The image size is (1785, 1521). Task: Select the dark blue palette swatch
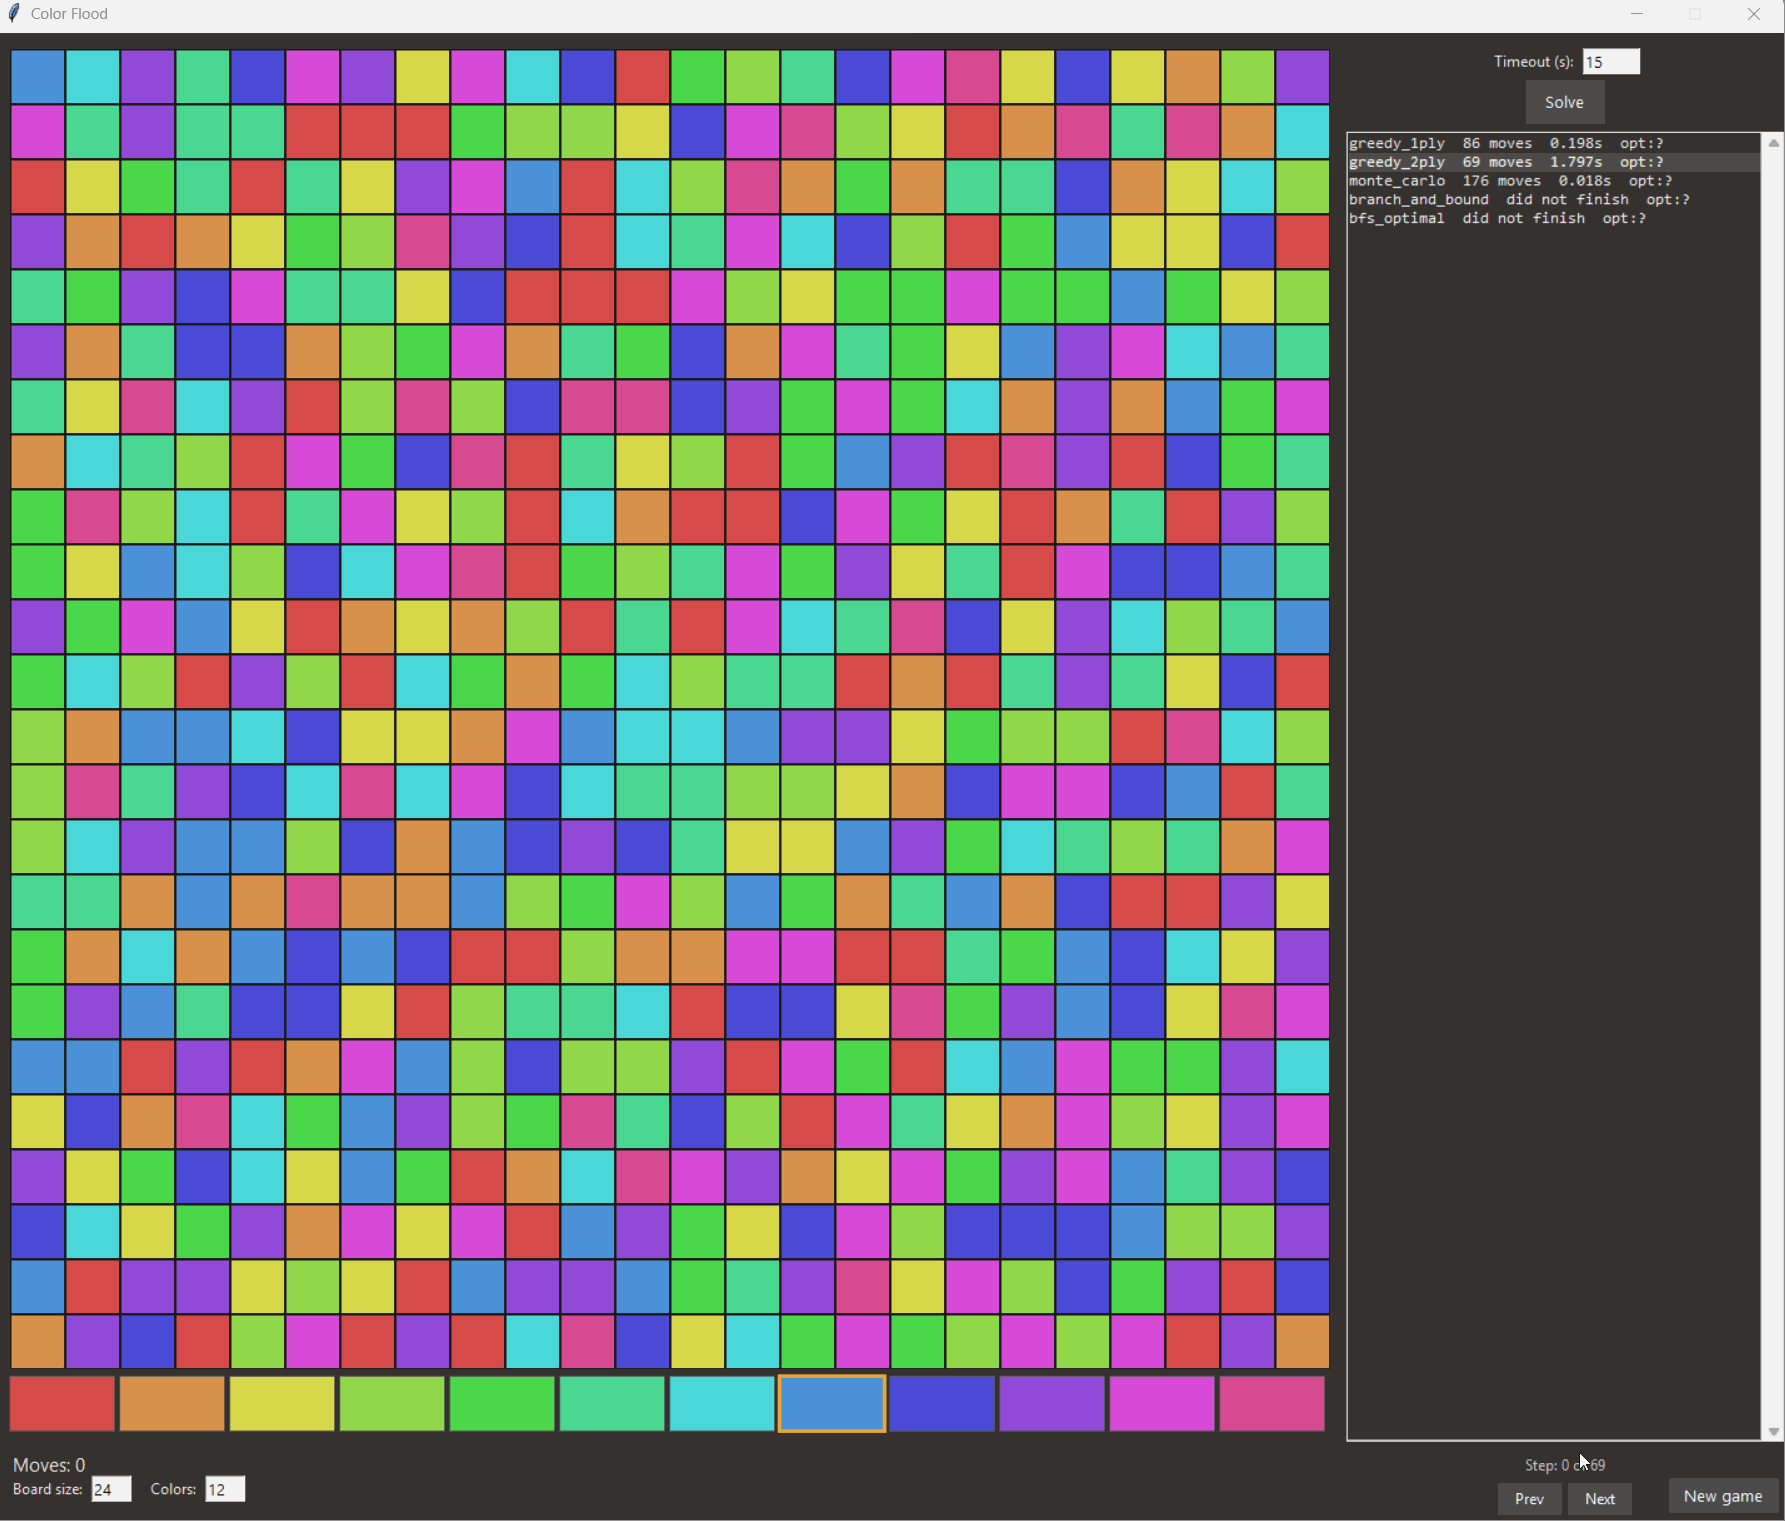[x=942, y=1404]
